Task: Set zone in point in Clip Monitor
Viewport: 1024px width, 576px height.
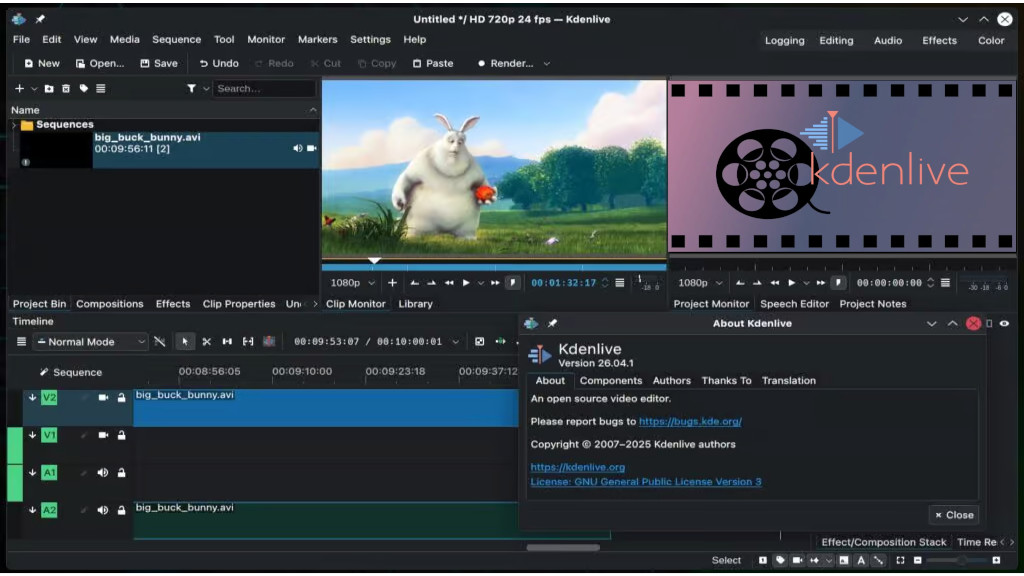Action: [x=415, y=283]
